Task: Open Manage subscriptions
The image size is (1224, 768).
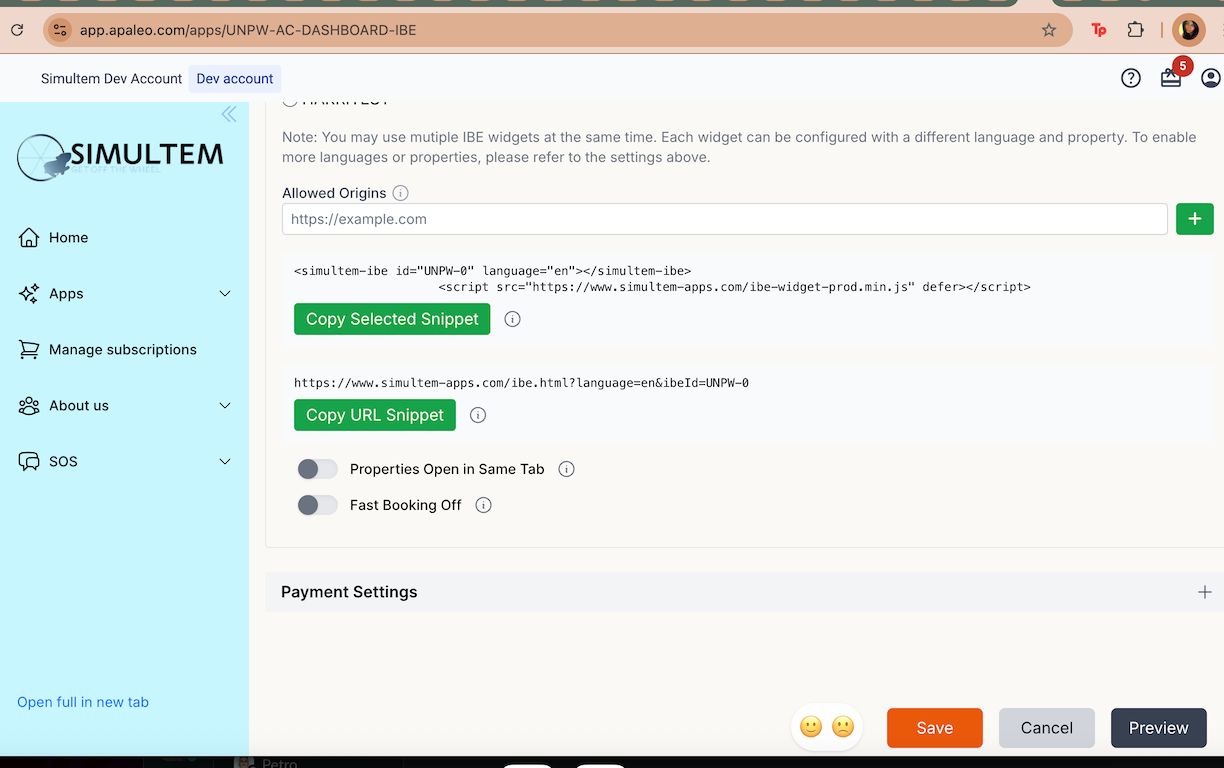Action: pyautogui.click(x=123, y=349)
